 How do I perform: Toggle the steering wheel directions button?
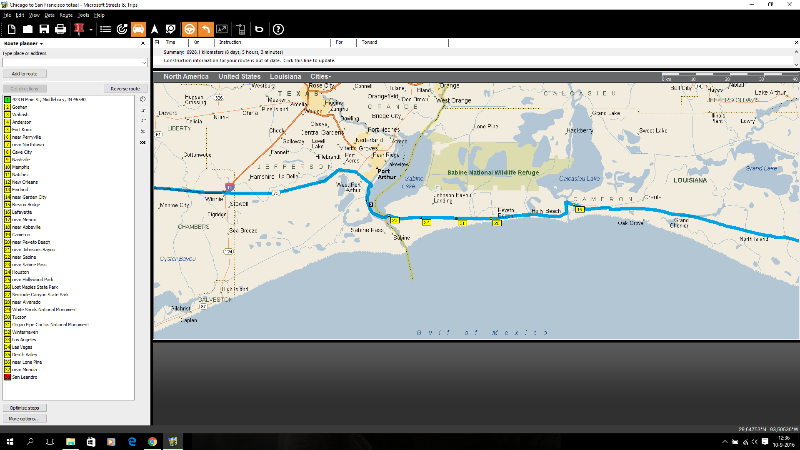[189, 29]
